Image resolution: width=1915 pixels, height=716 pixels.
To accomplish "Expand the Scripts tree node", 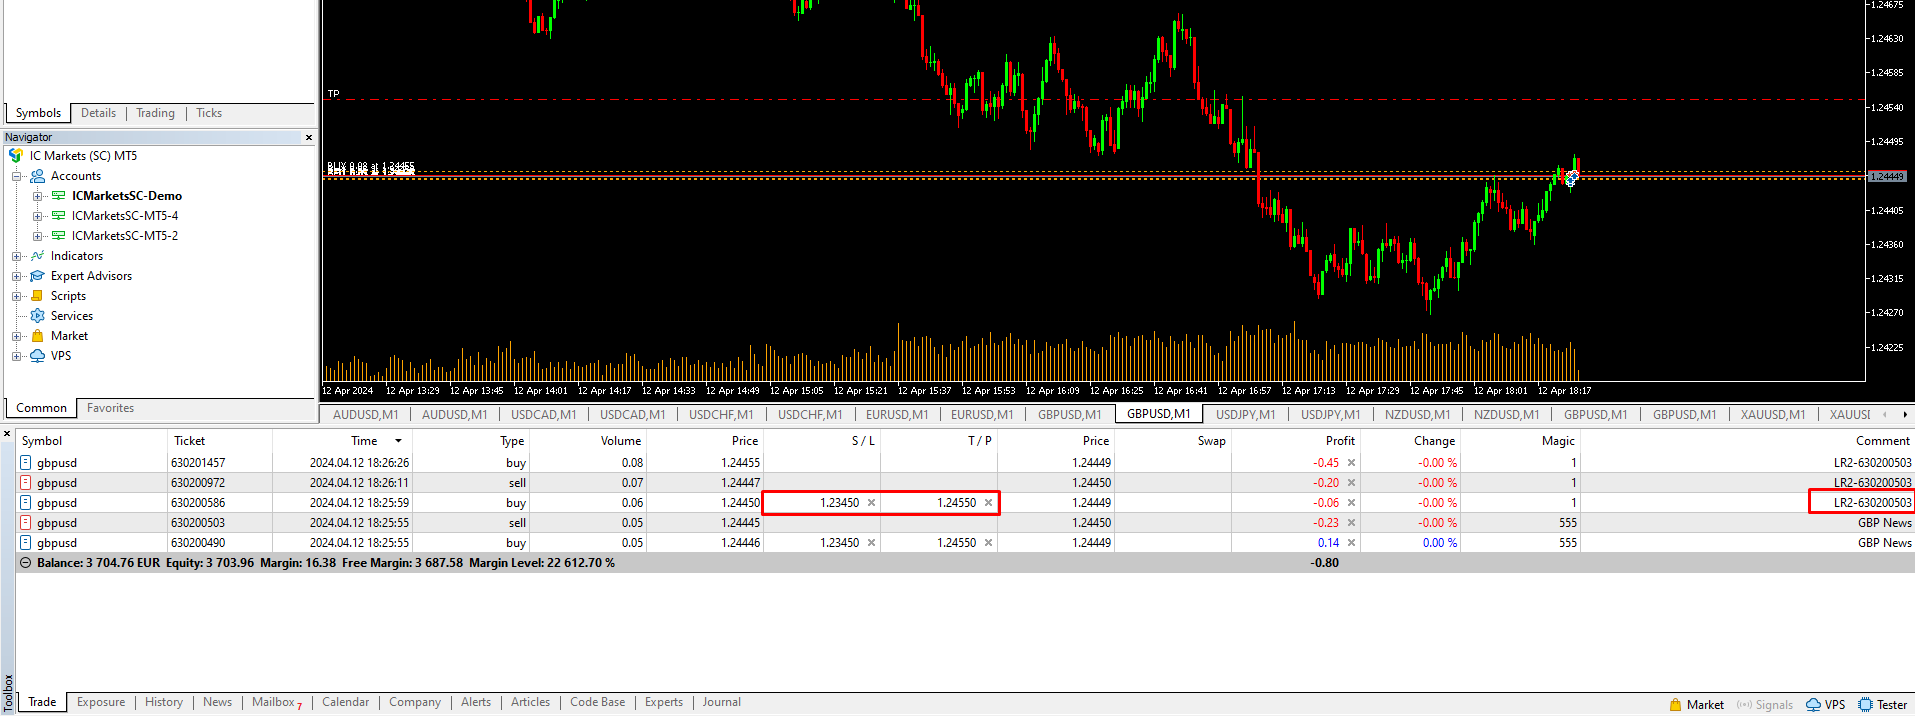I will [16, 296].
